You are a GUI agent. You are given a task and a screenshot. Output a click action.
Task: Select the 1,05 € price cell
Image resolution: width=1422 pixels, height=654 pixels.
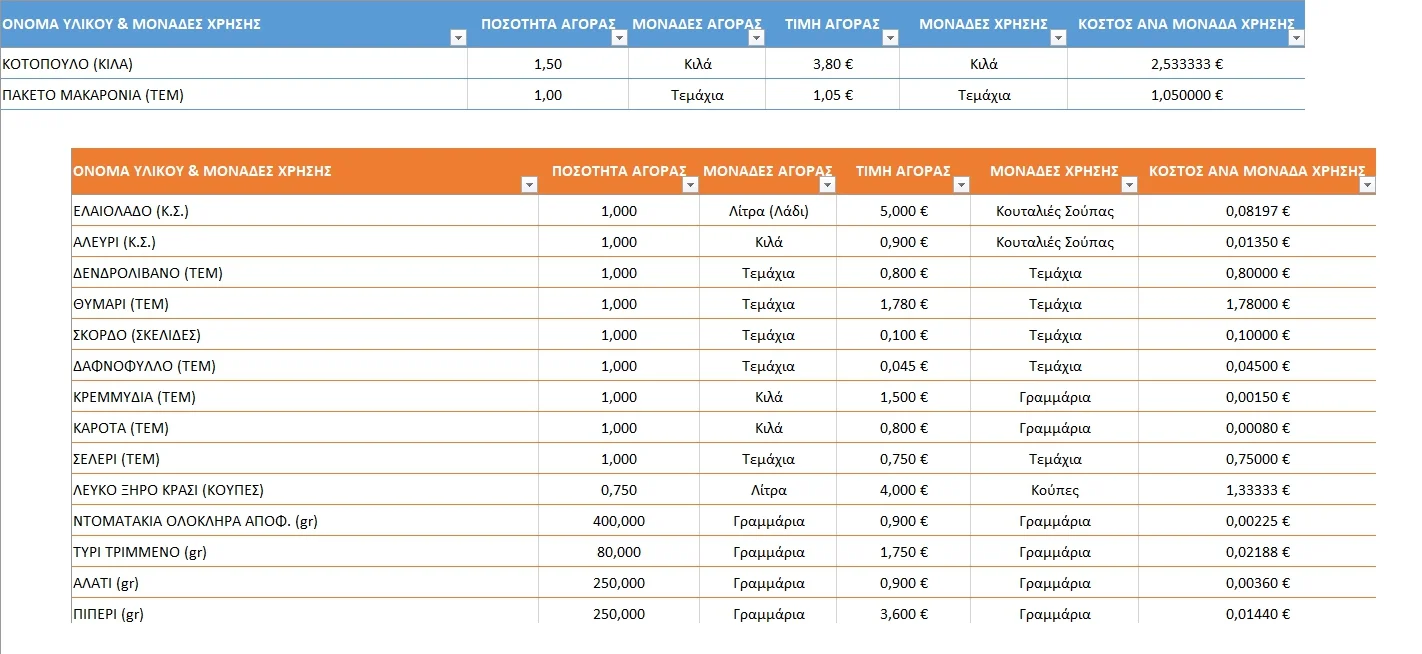[832, 95]
